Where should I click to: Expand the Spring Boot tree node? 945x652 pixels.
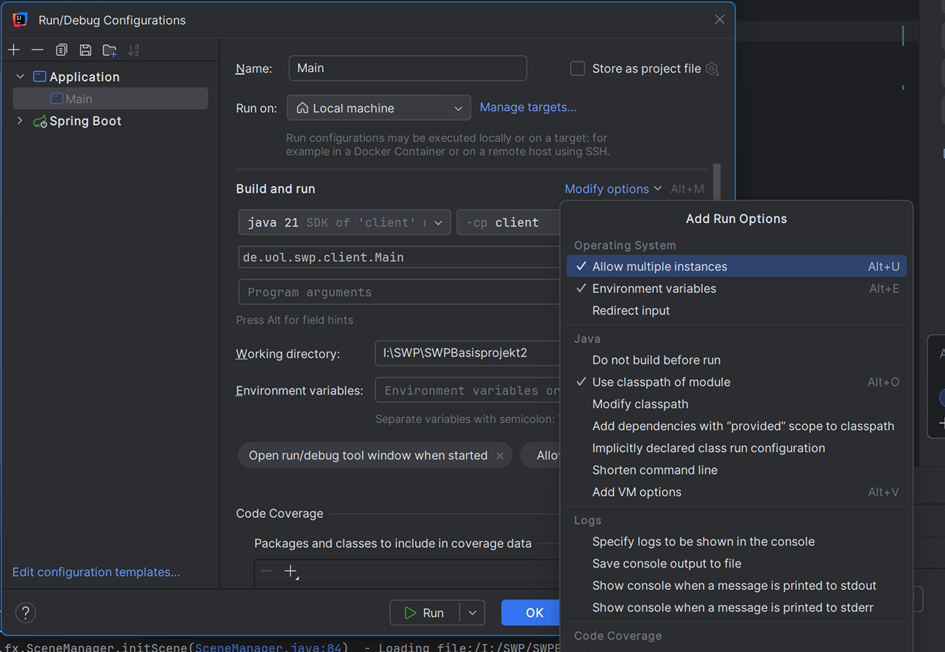pyautogui.click(x=20, y=121)
